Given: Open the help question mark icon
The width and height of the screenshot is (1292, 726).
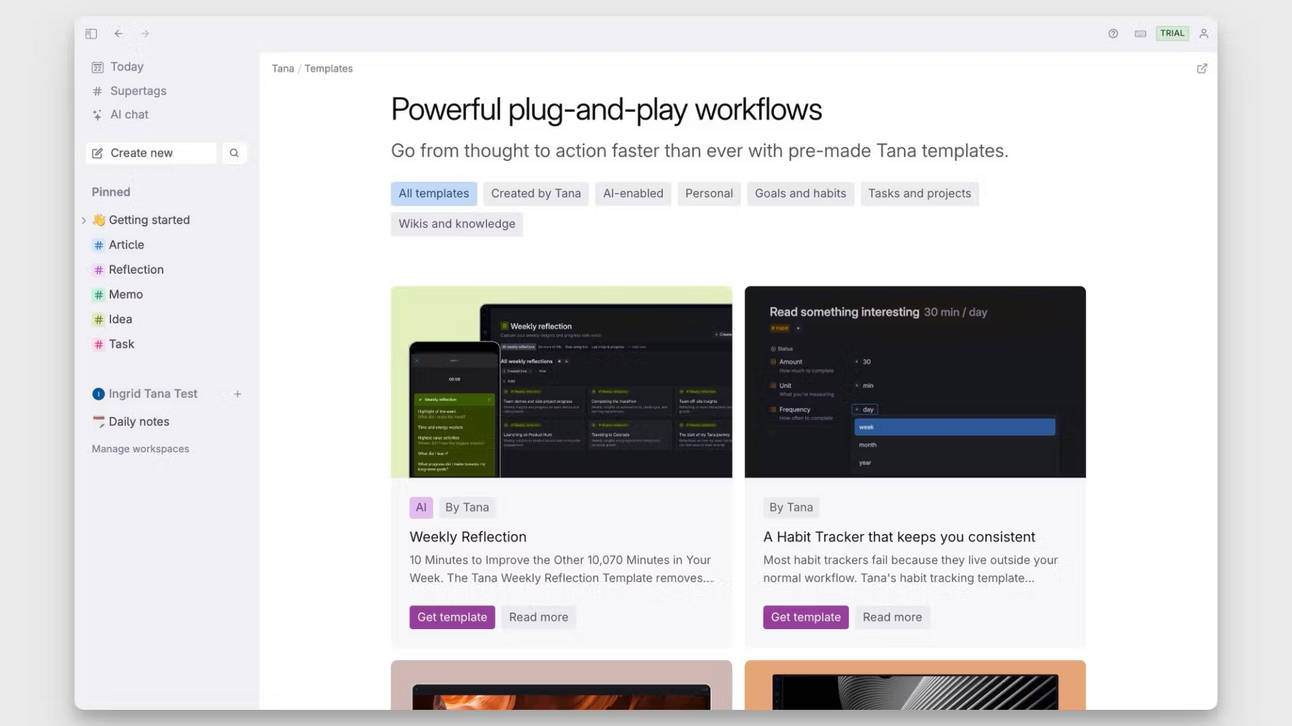Looking at the screenshot, I should (1113, 34).
